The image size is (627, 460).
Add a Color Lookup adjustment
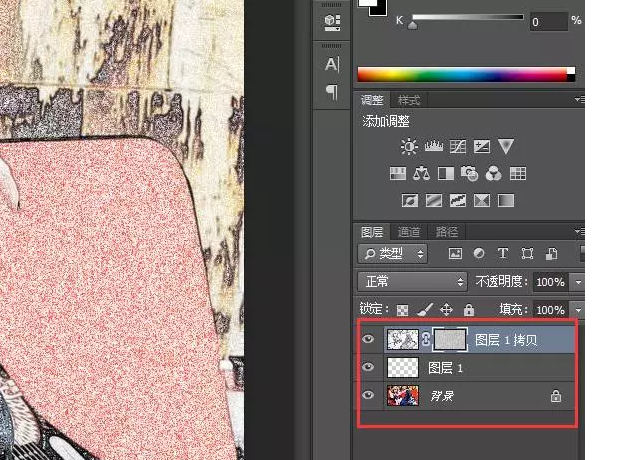(517, 174)
